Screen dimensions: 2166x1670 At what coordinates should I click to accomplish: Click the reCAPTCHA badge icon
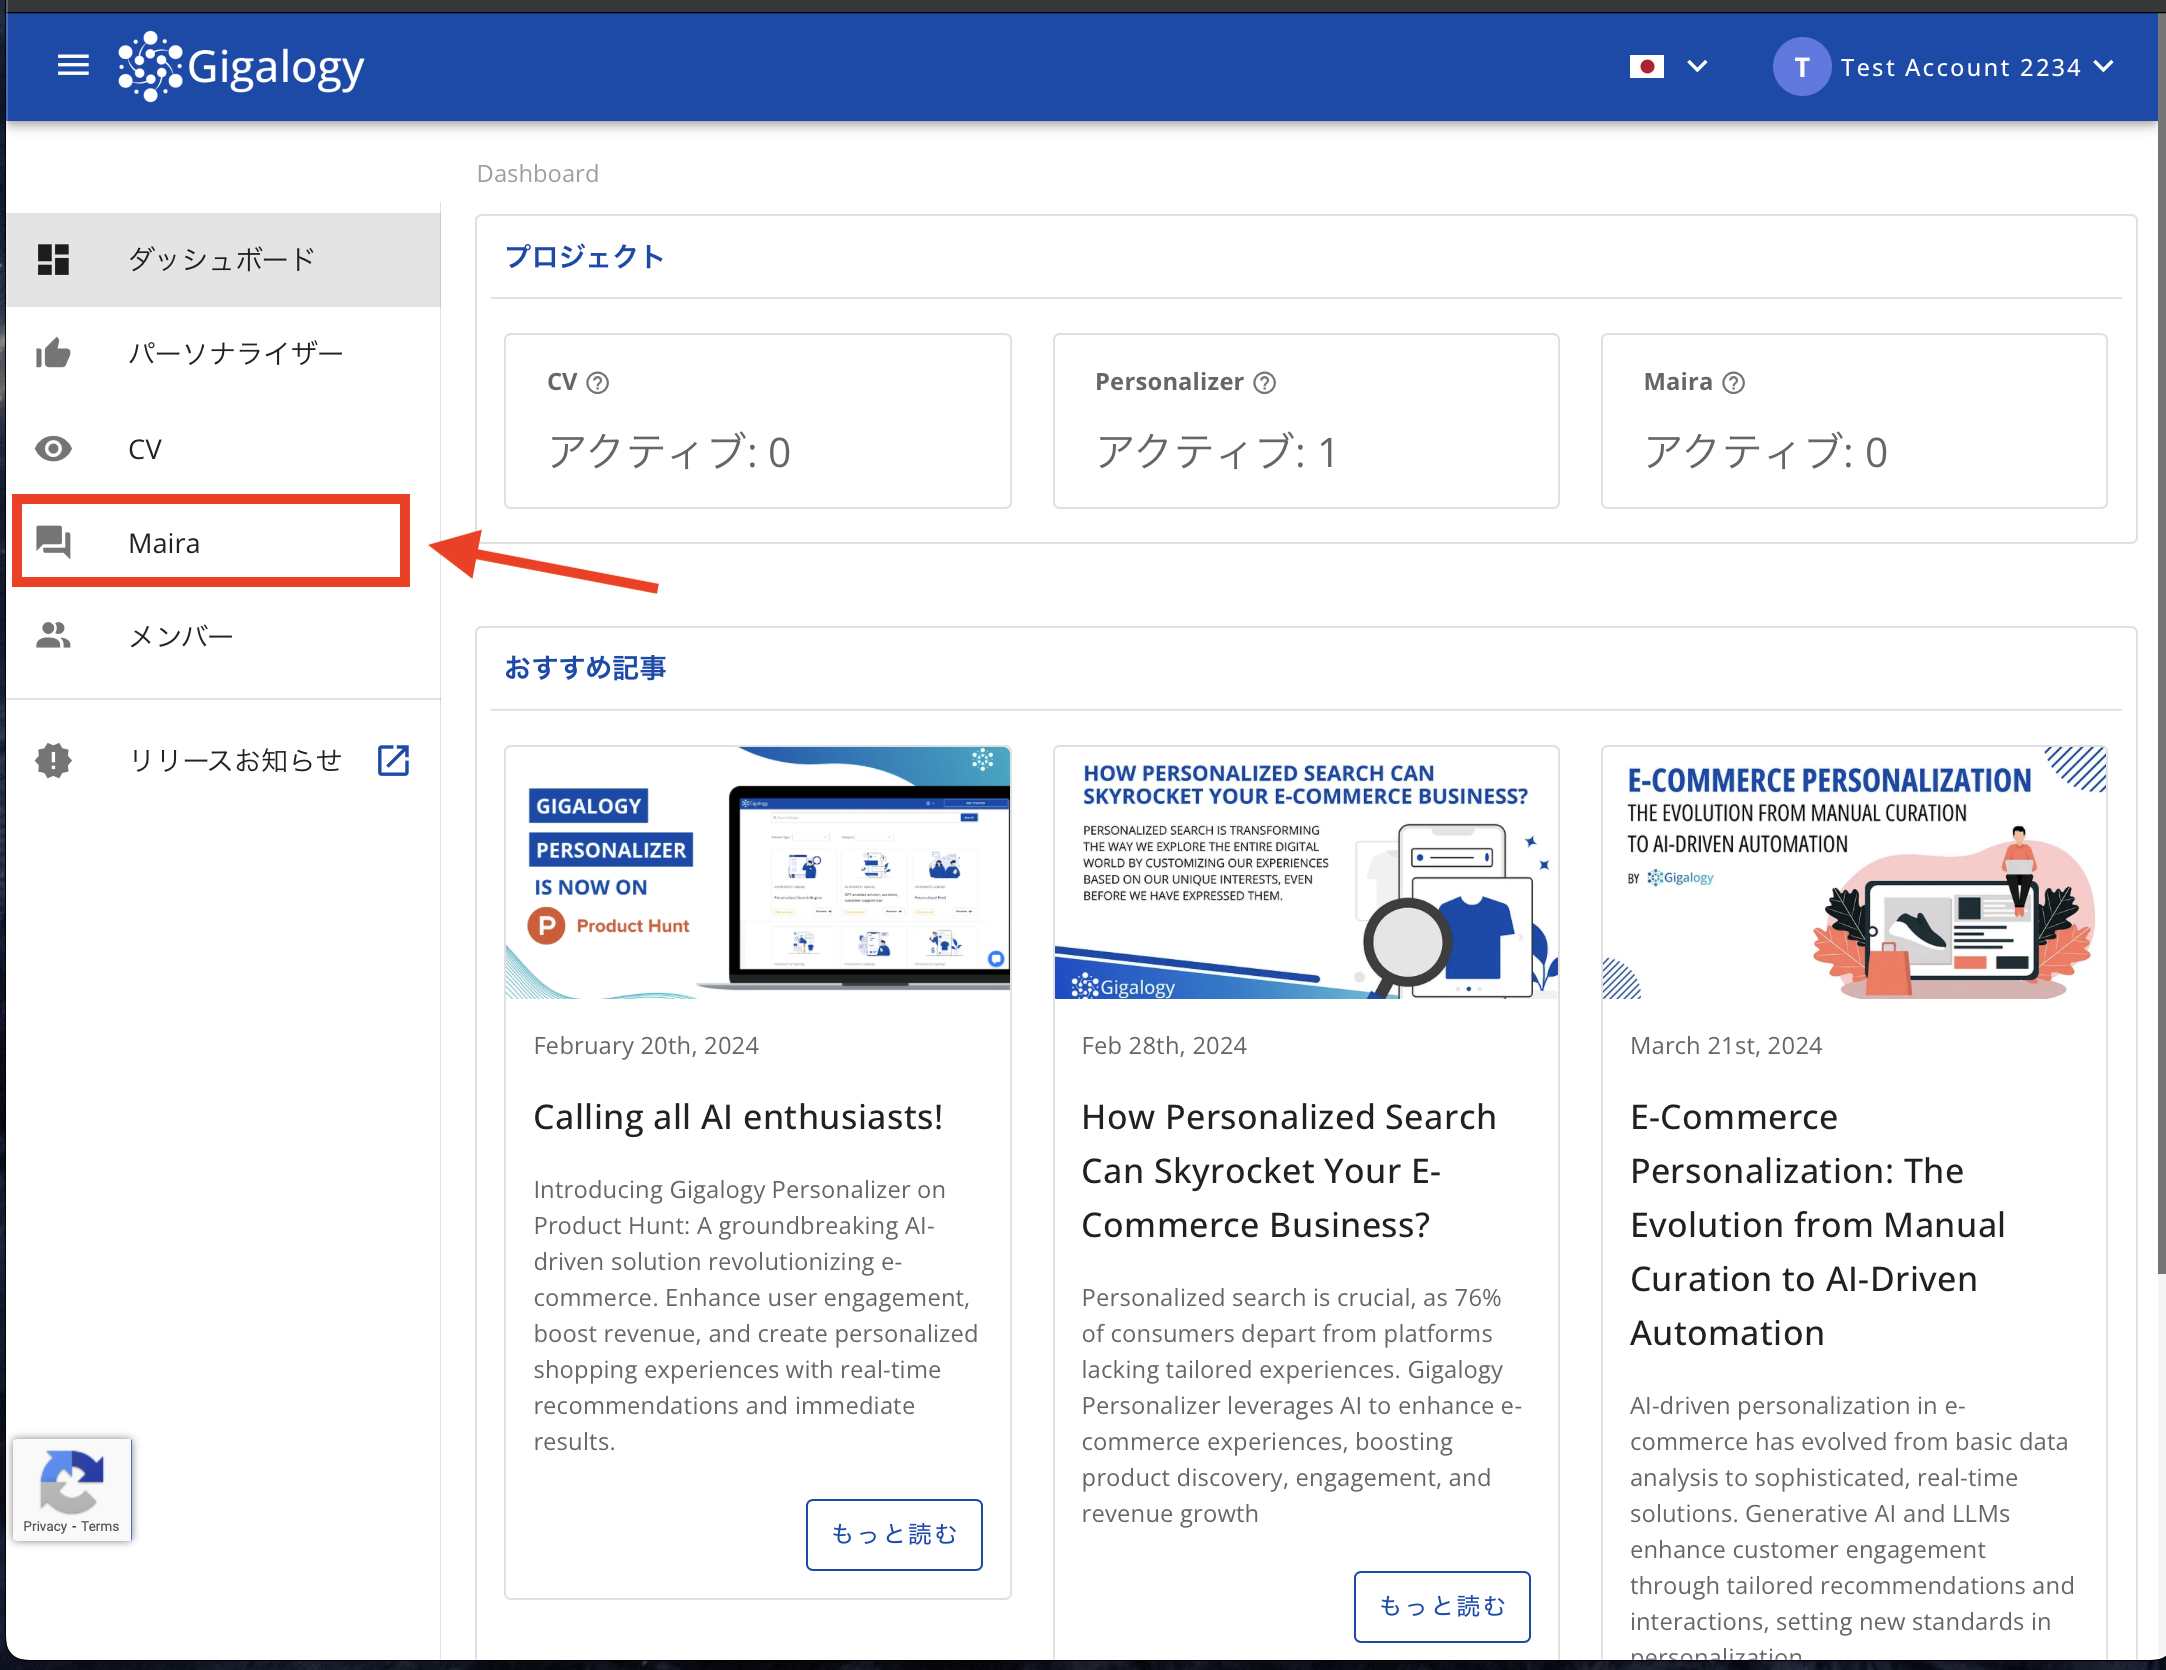point(71,1480)
